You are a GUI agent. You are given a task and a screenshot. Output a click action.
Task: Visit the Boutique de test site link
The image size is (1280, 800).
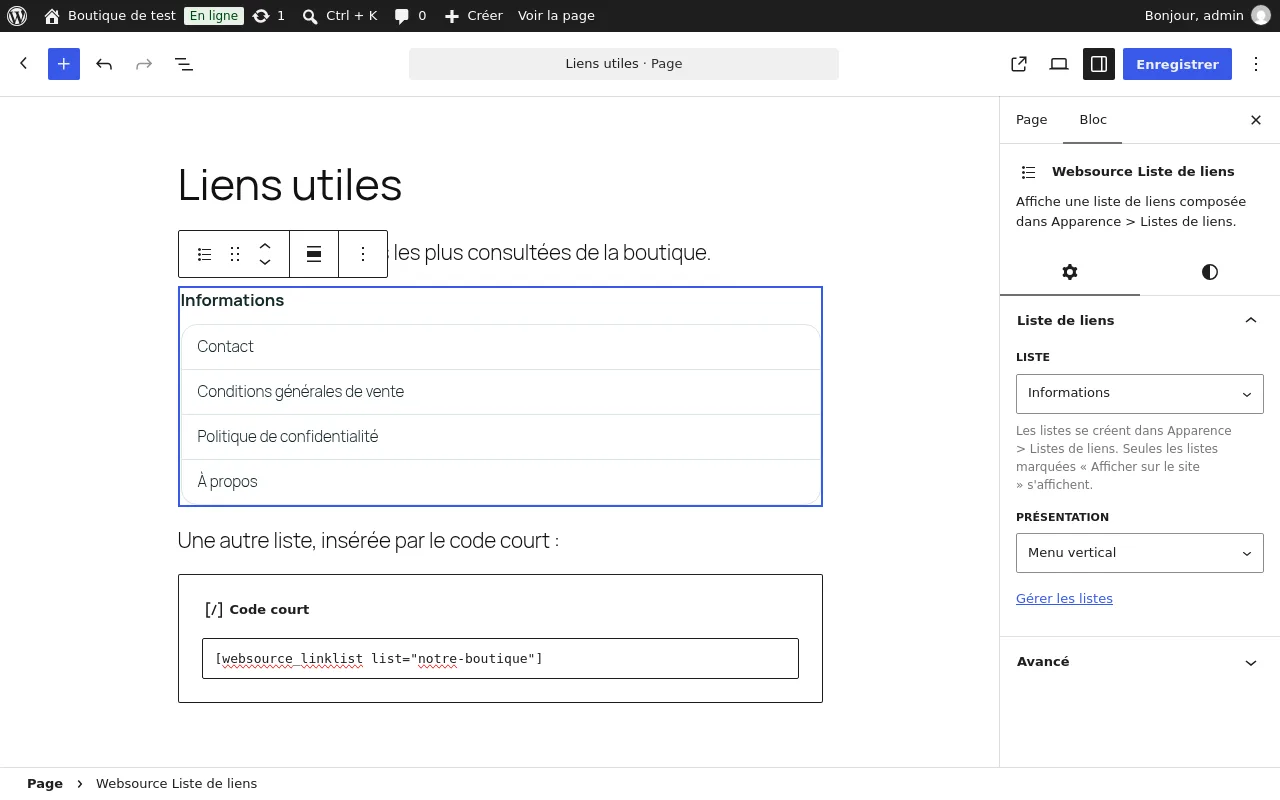click(110, 16)
